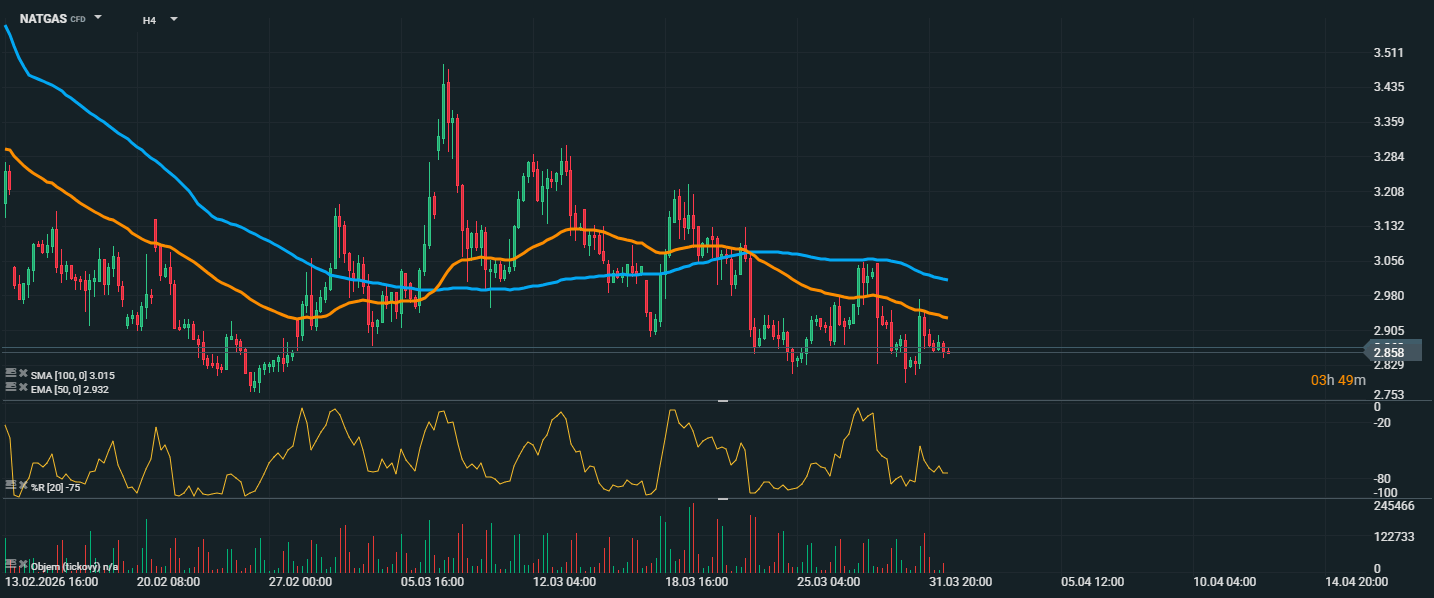Open the NATGAS symbol dropdown arrow
This screenshot has height=598, width=1434.
(98, 18)
